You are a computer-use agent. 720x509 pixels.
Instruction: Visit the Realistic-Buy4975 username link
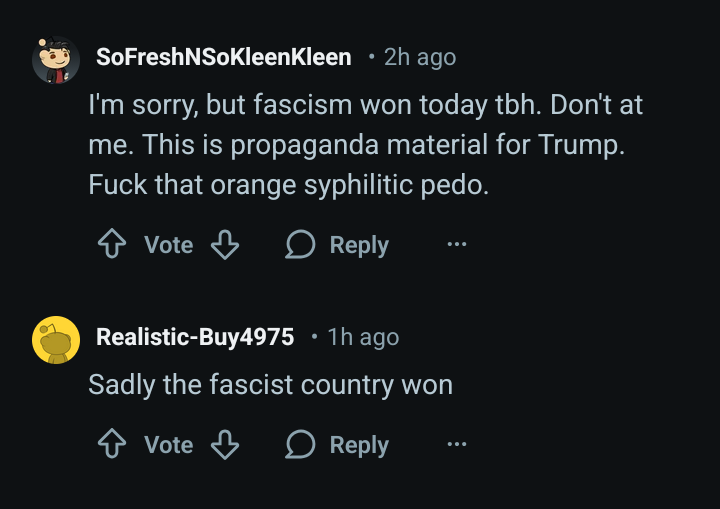point(195,337)
